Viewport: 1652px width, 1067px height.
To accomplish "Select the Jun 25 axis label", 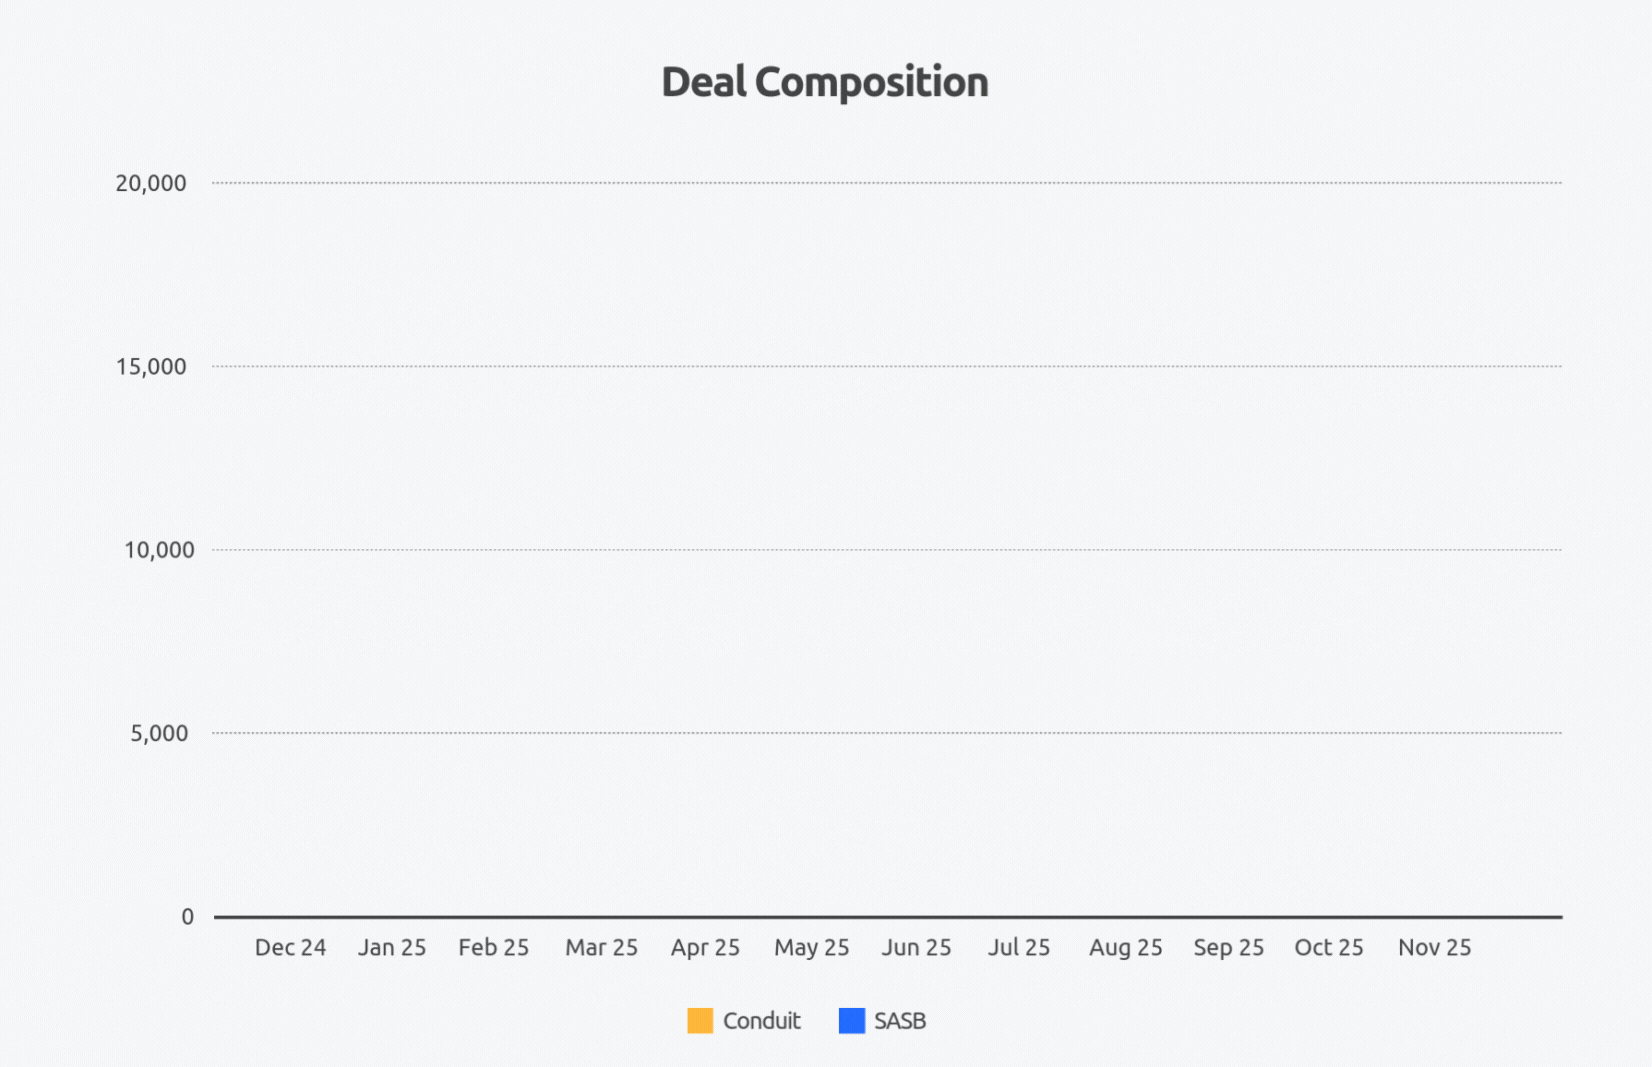I will click(916, 947).
